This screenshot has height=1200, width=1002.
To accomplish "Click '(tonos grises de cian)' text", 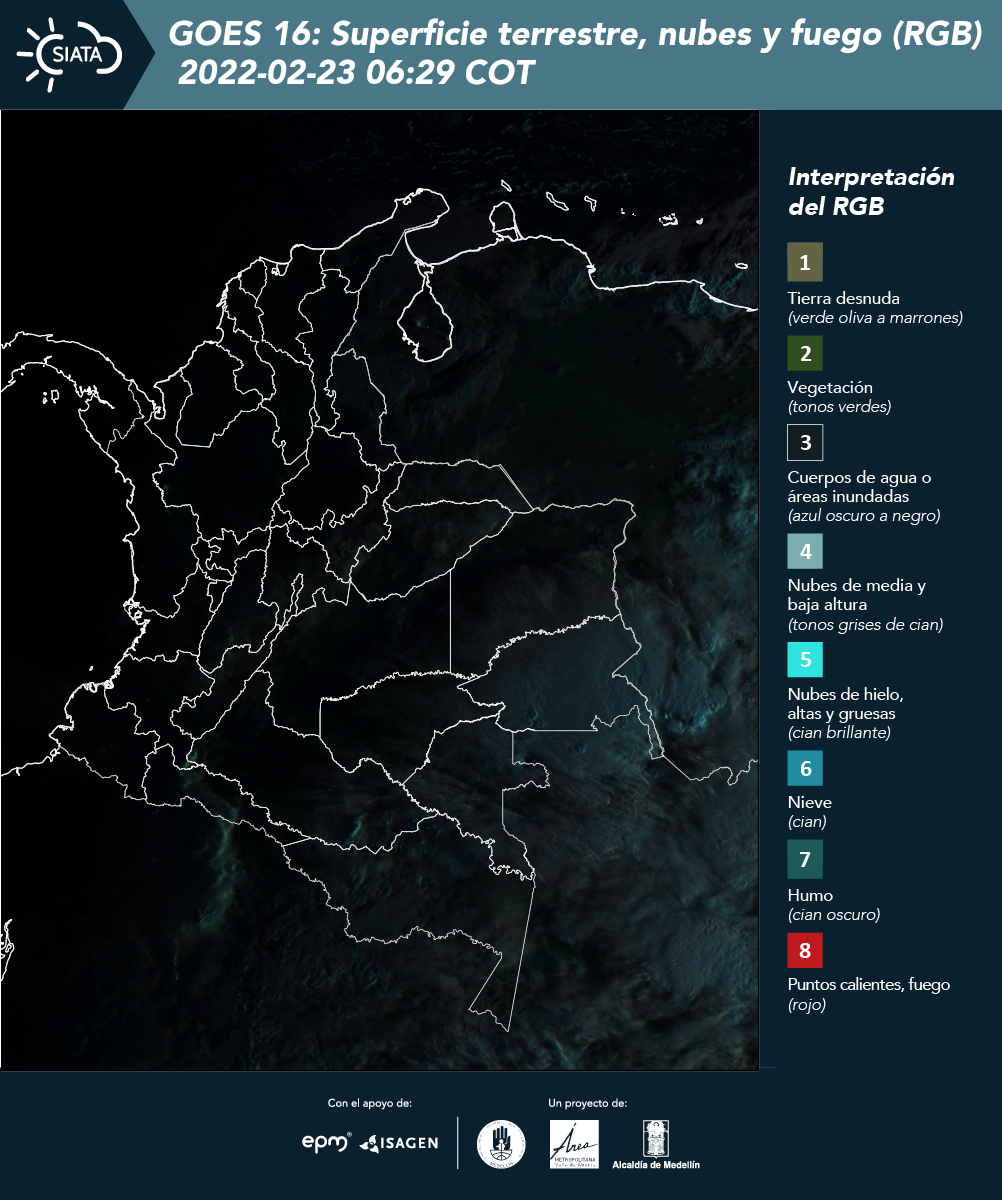I will (x=866, y=625).
